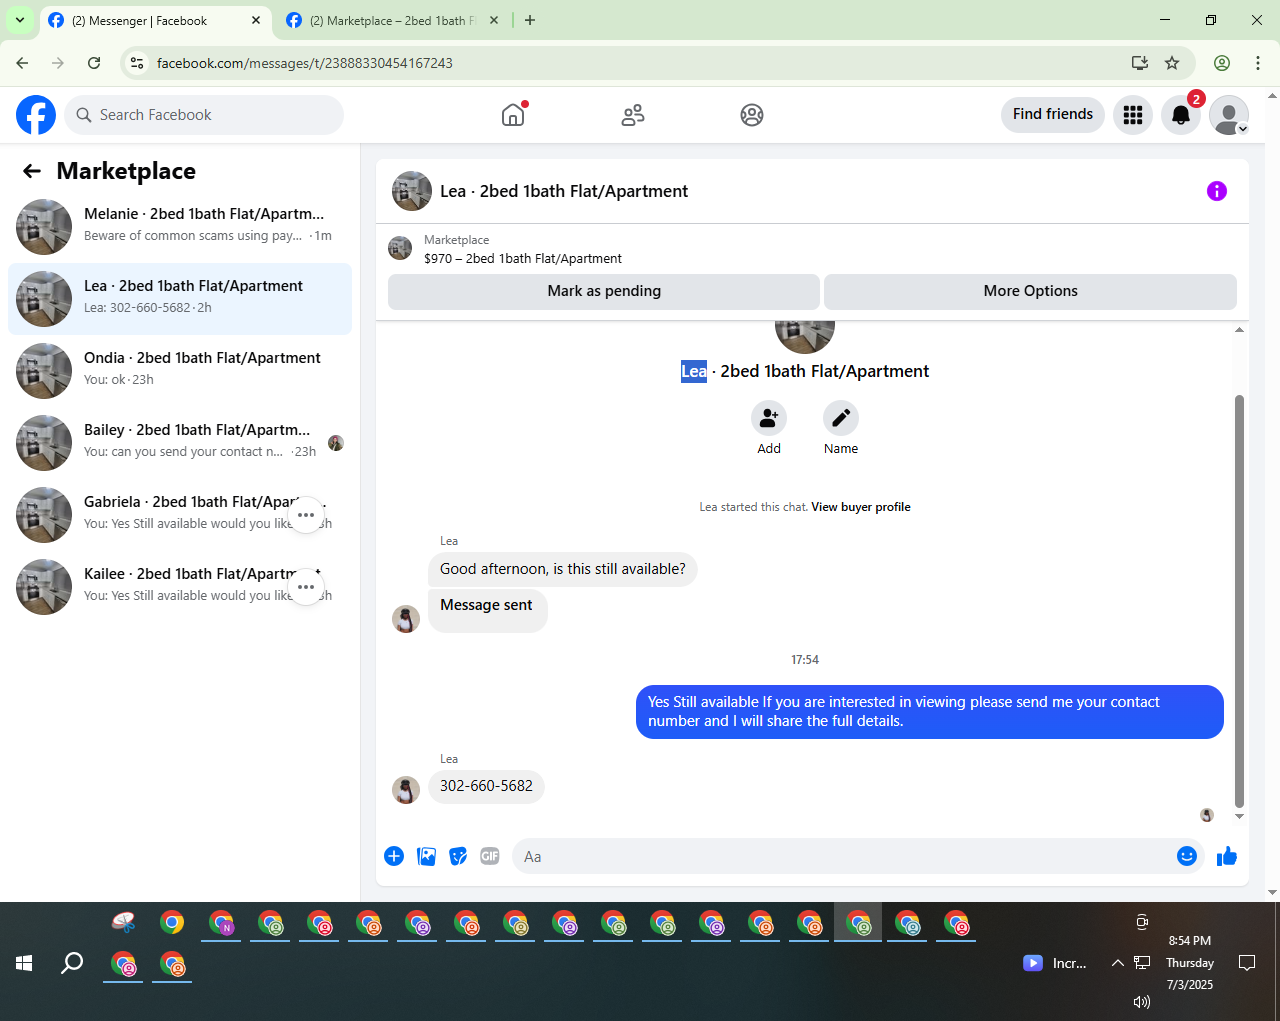Open the emoji picker smiley
The height and width of the screenshot is (1021, 1280).
click(1187, 856)
